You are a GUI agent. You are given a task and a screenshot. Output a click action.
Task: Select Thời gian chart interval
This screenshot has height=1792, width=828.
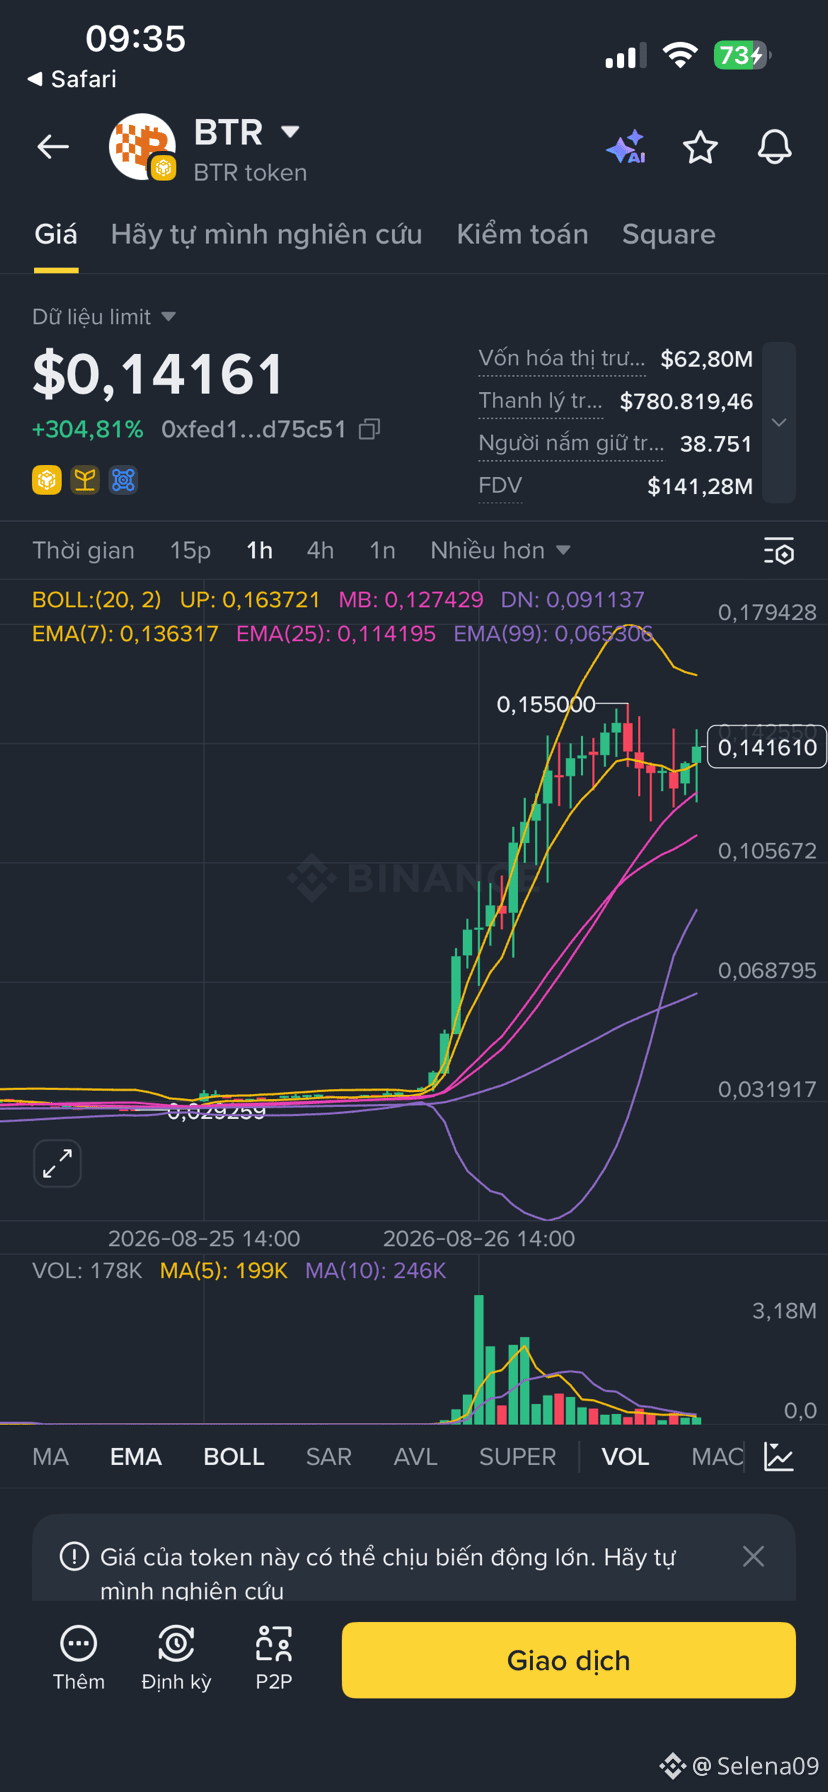coord(83,550)
